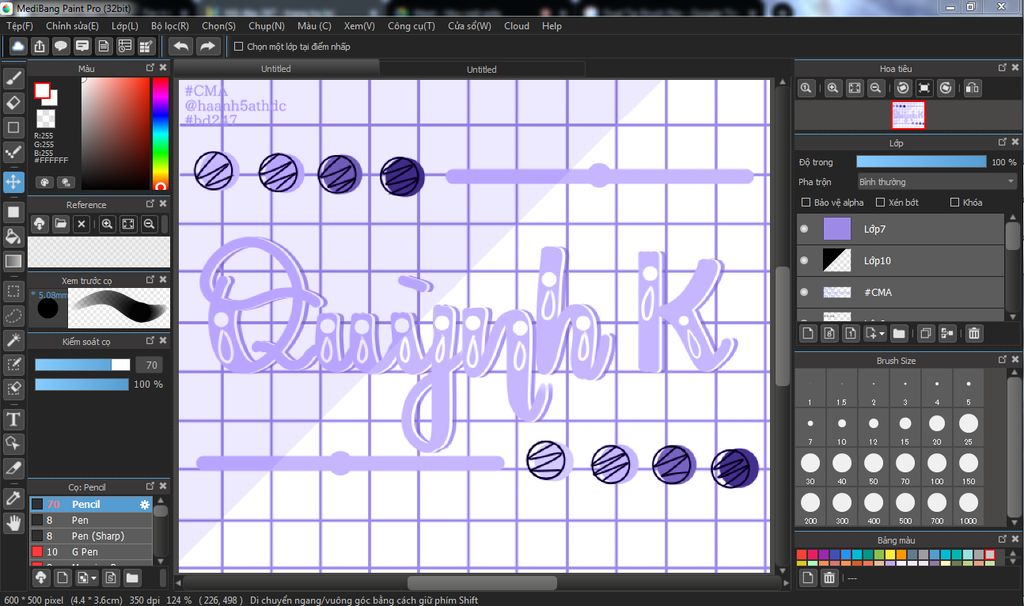Open Pencil brush settings gear
This screenshot has width=1024, height=606.
click(x=145, y=504)
